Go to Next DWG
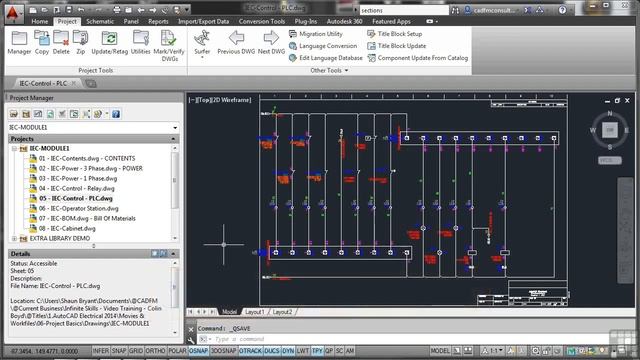The height and width of the screenshot is (360, 640). coord(271,42)
